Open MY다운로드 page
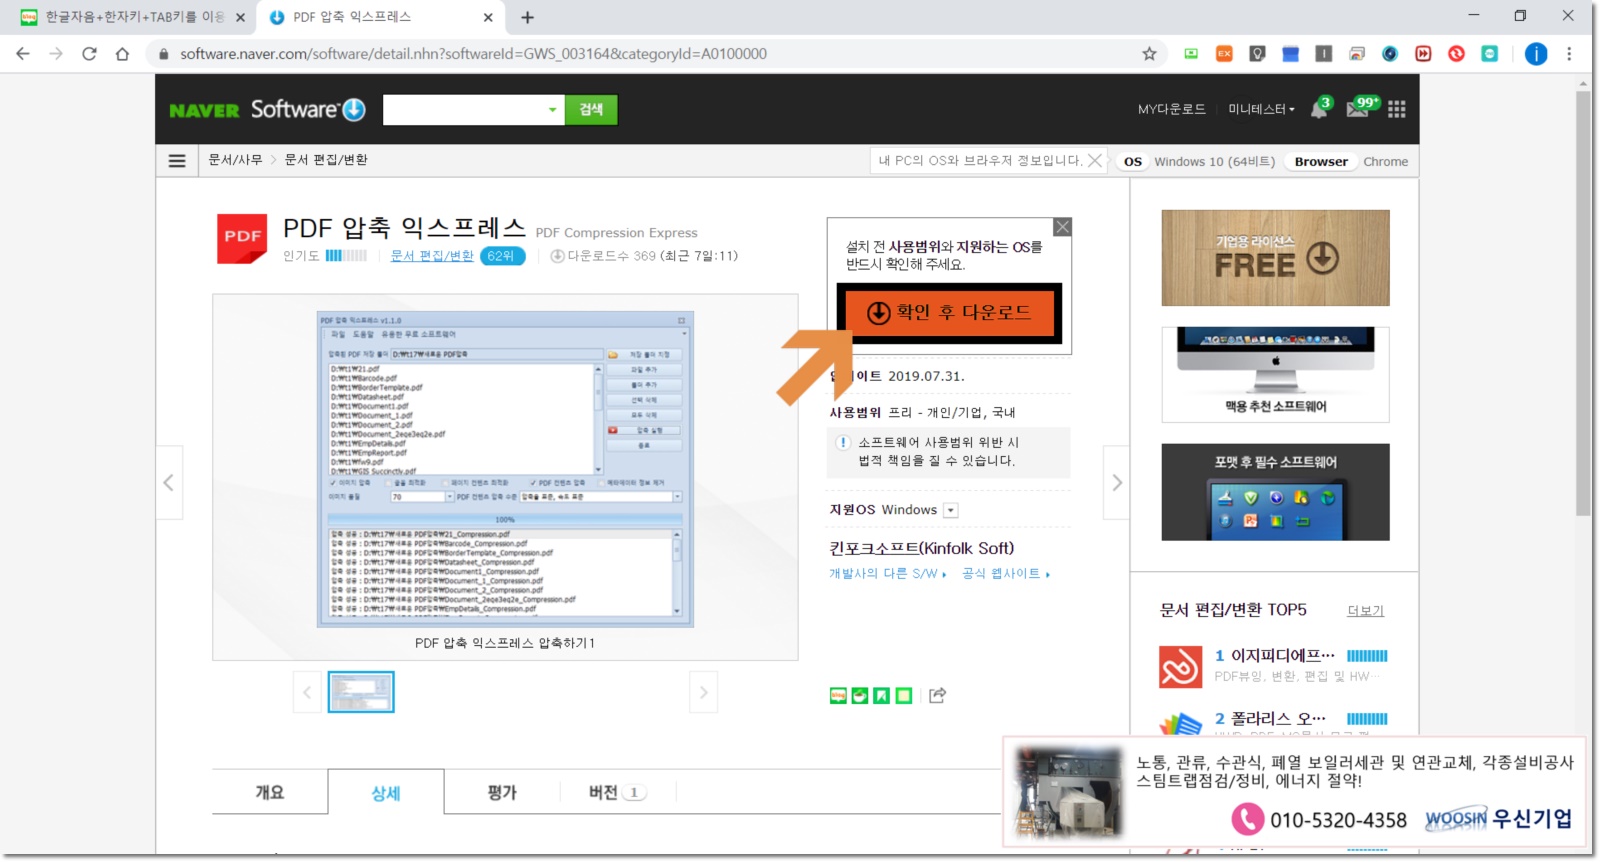1600x862 pixels. 1171,109
